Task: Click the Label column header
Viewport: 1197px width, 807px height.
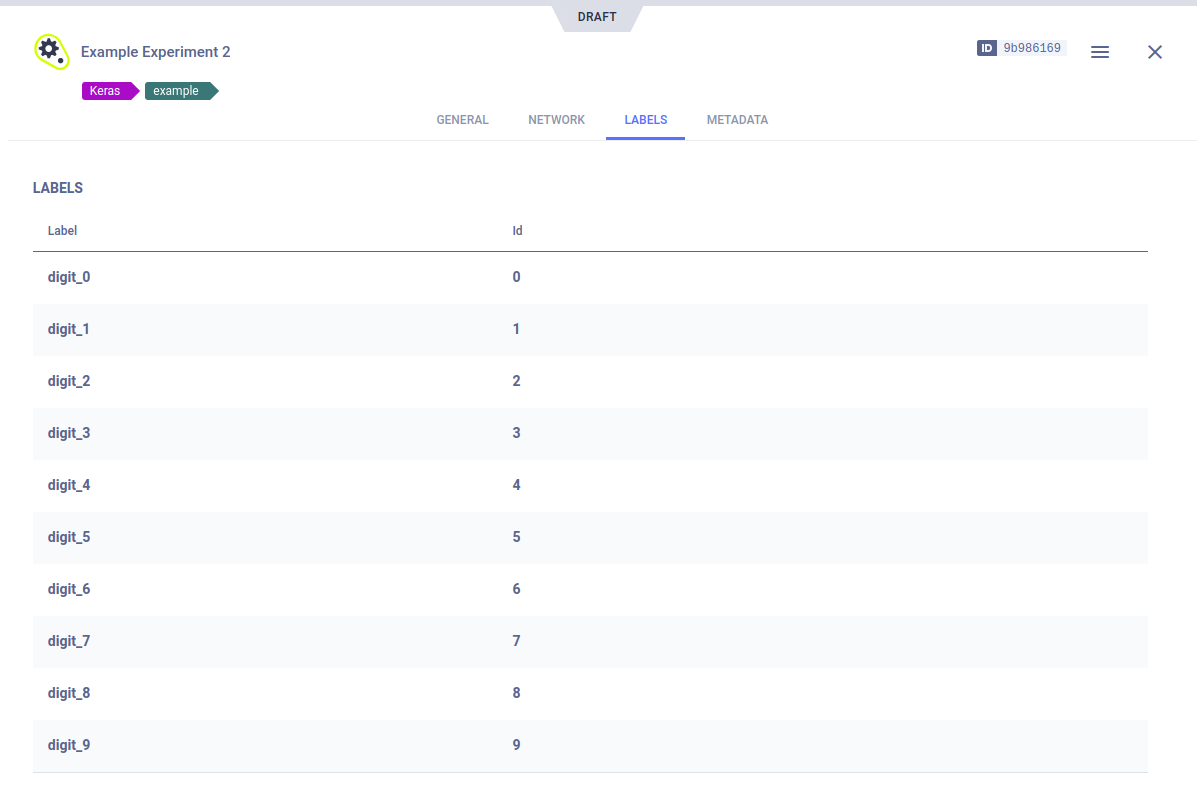Action: pos(62,231)
